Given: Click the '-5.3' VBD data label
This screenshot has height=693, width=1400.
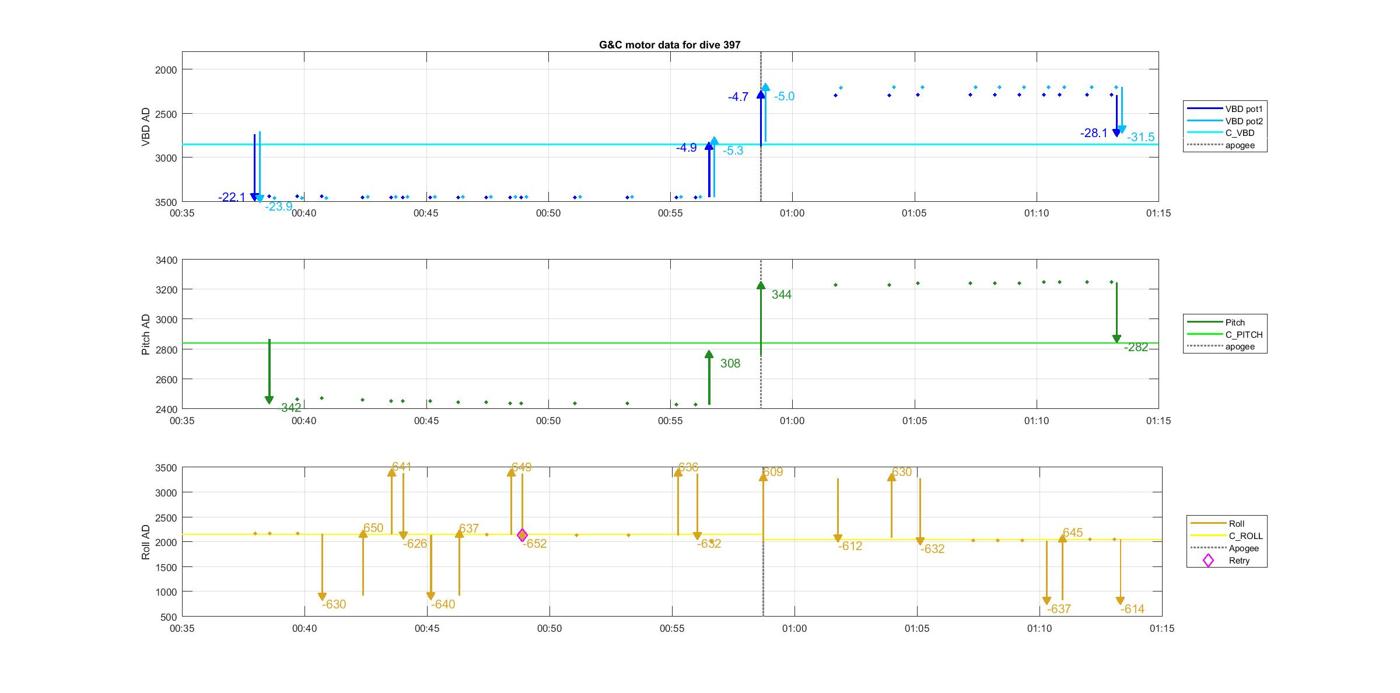Looking at the screenshot, I should click(733, 151).
